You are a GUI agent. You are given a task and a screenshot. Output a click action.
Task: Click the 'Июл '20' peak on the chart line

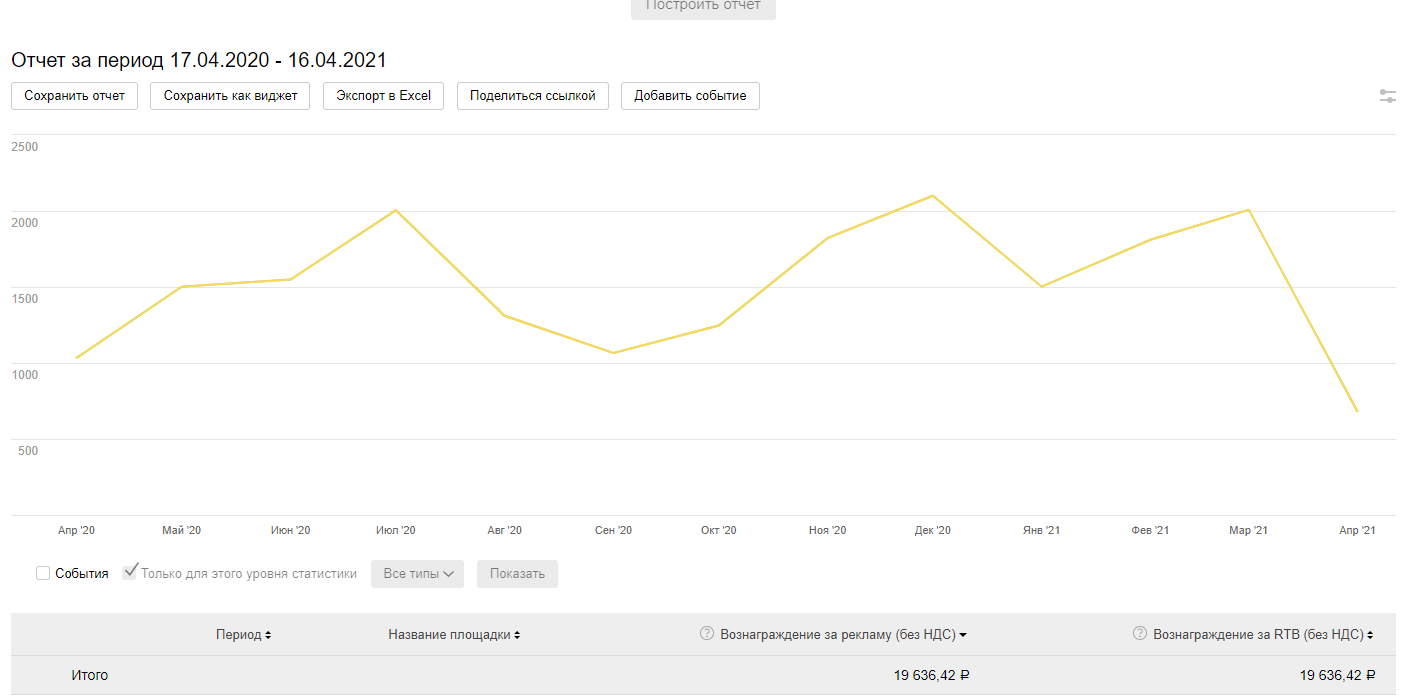pyautogui.click(x=396, y=210)
